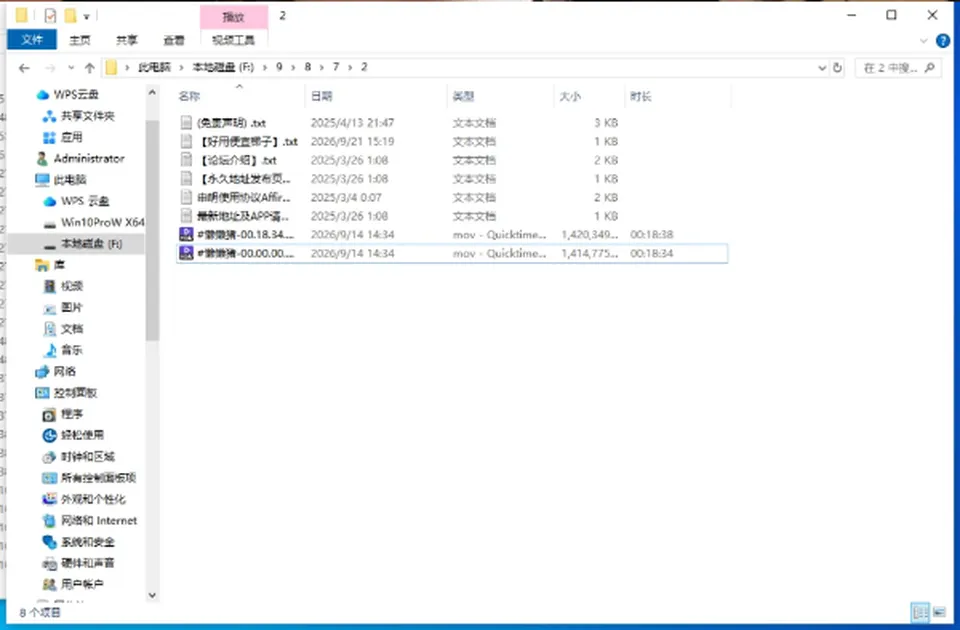960x630 pixels.
Task: Open the 文件 menu
Action: pyautogui.click(x=32, y=40)
